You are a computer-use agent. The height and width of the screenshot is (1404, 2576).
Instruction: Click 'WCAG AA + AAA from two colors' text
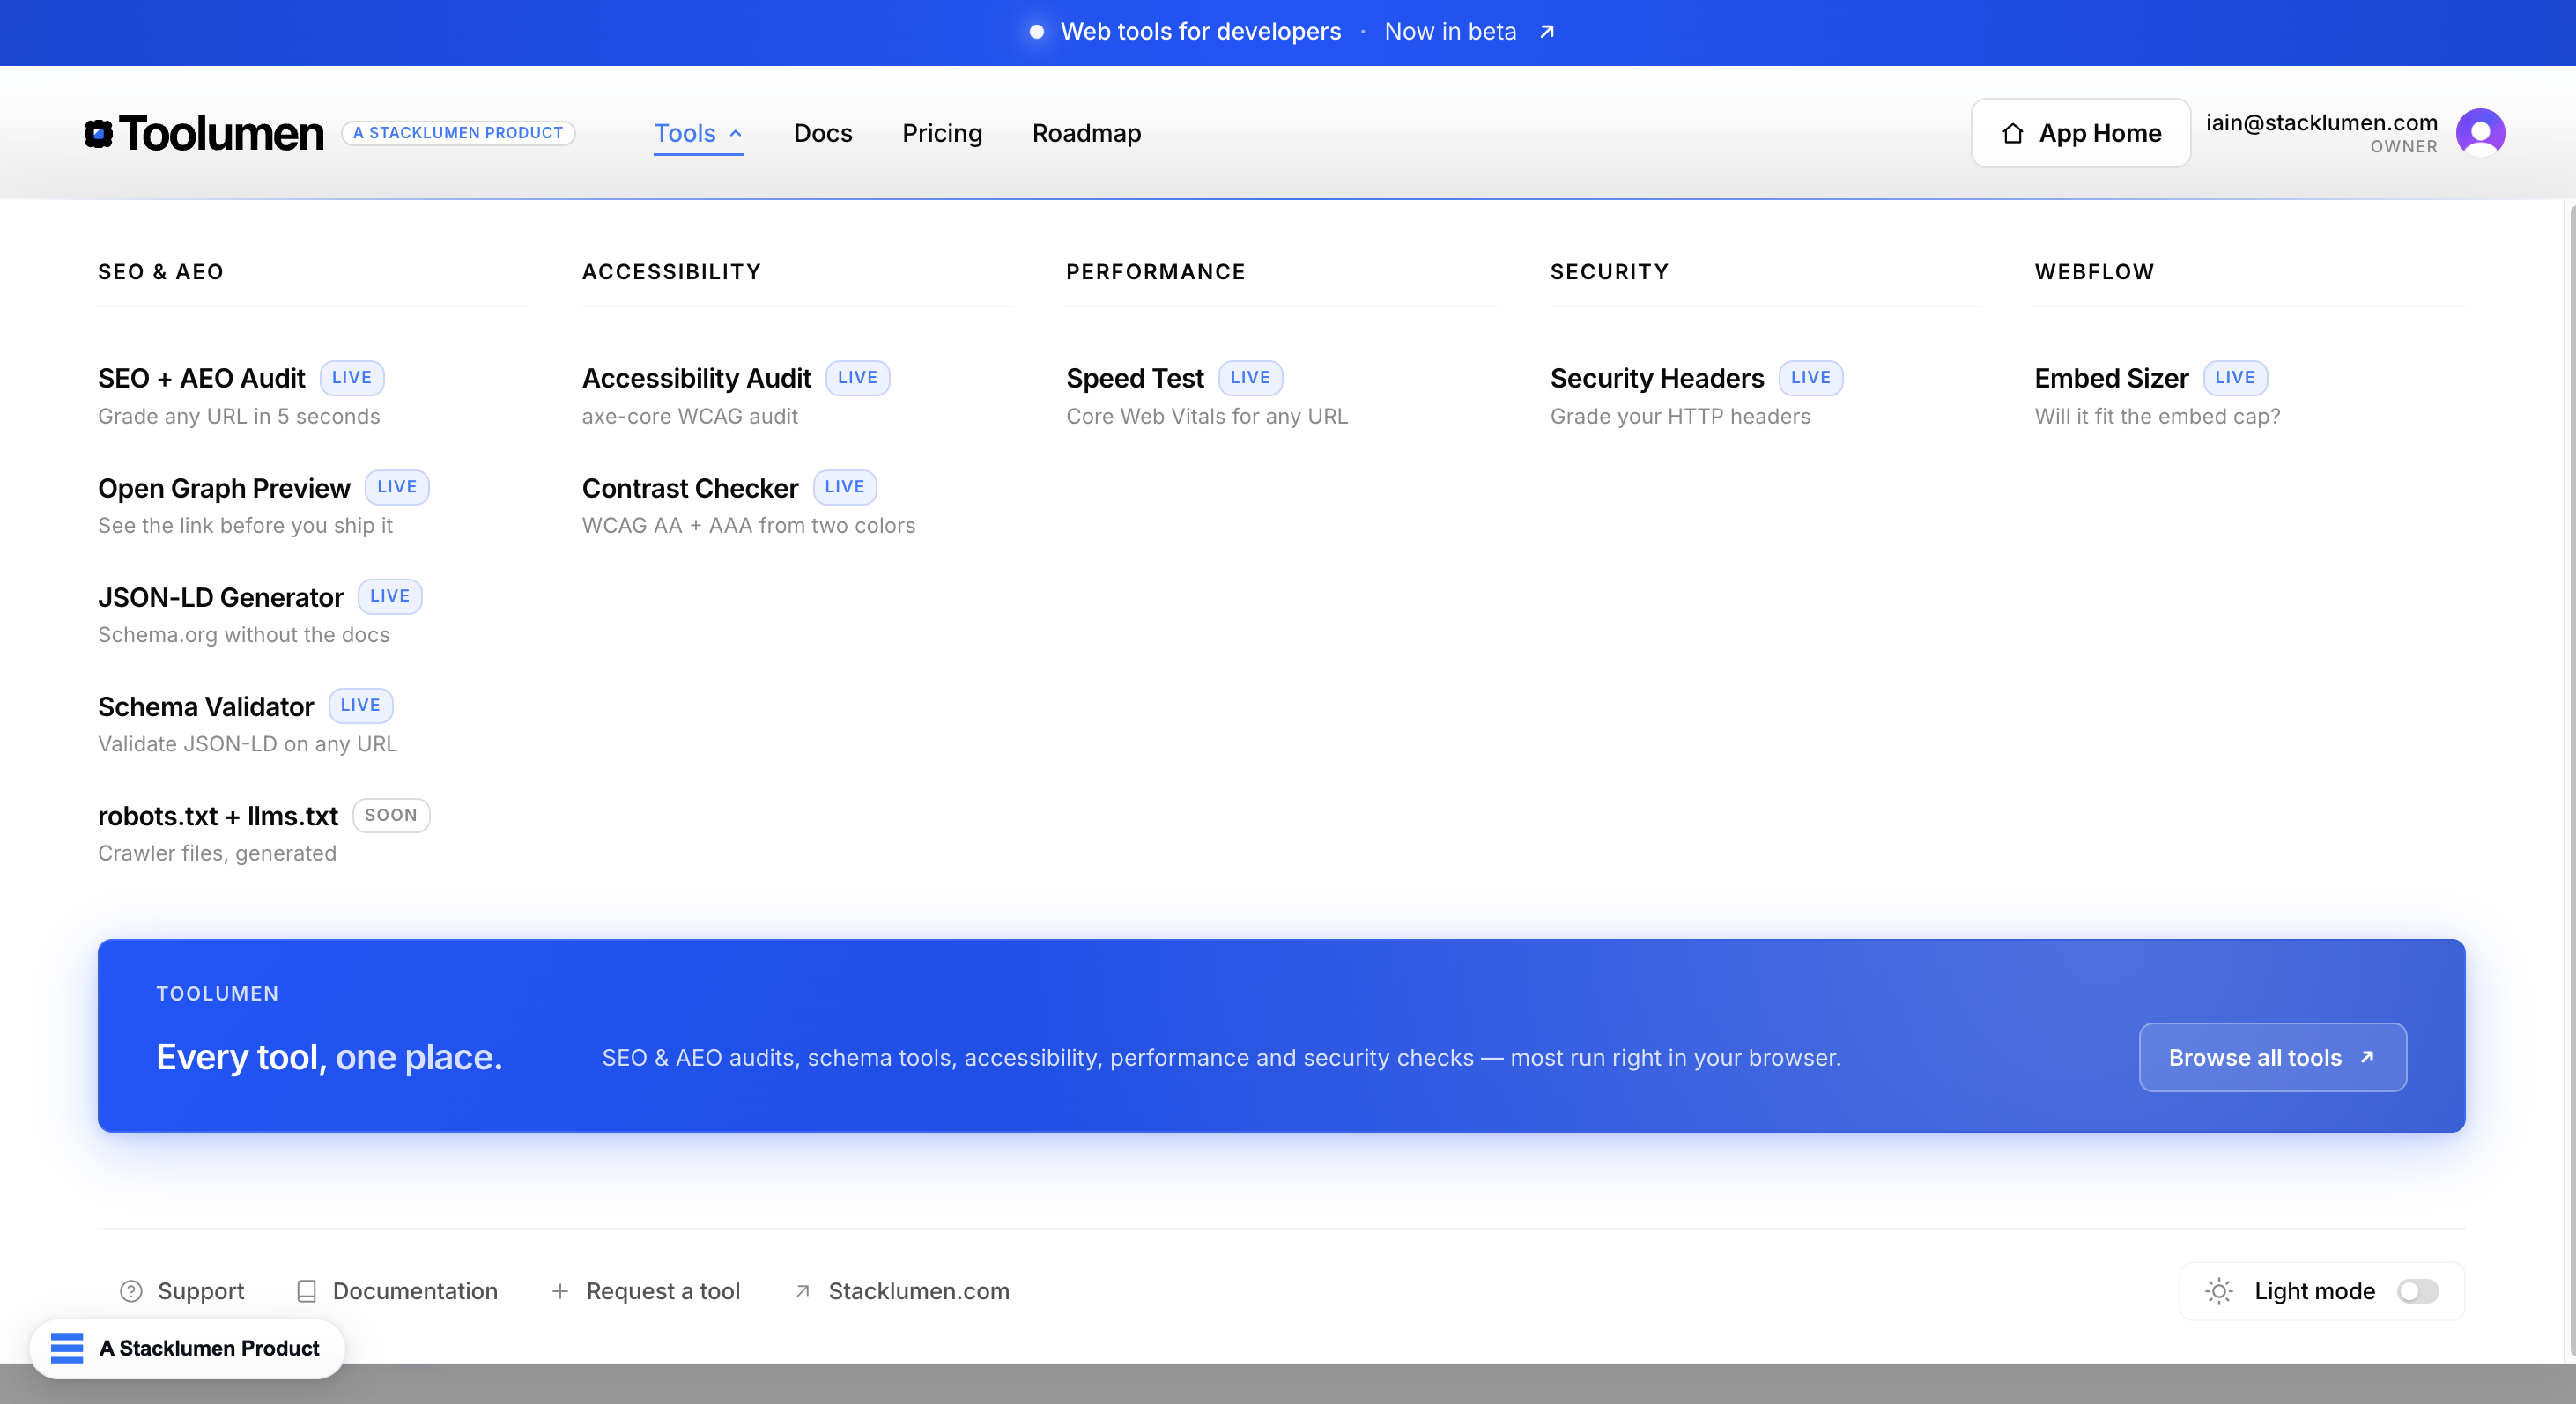click(x=749, y=525)
